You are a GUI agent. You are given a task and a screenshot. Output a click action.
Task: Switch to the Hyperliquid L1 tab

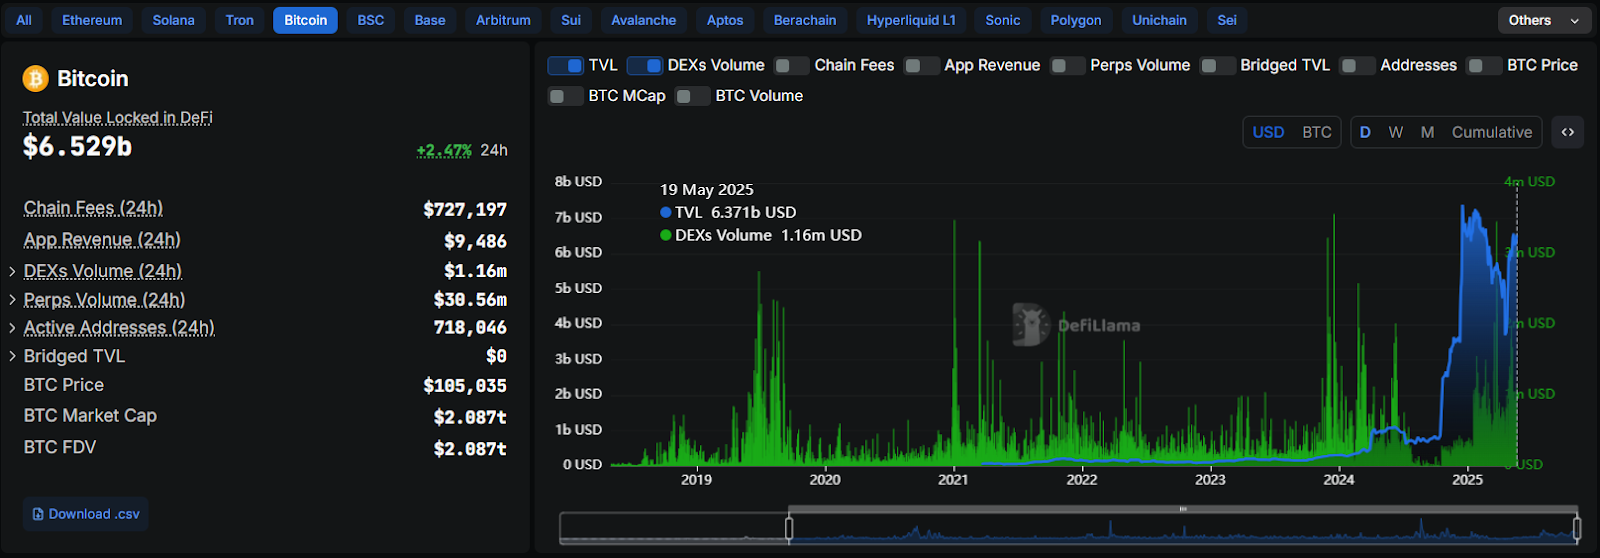pos(911,20)
